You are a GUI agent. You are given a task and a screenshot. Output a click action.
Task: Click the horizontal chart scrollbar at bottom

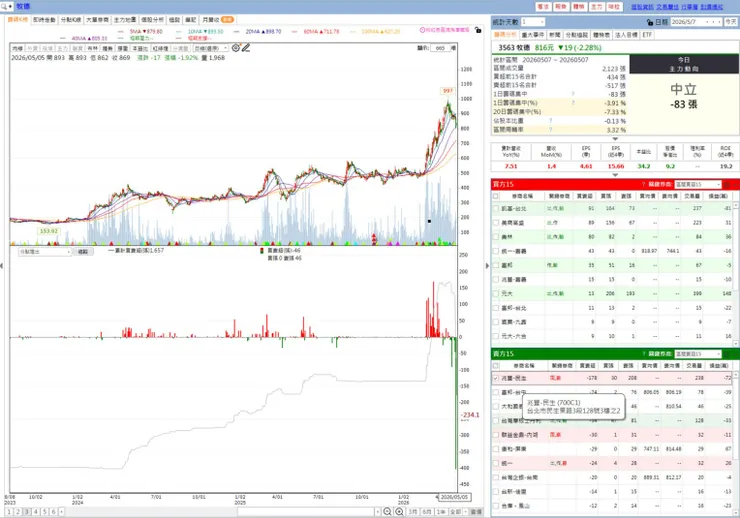pos(307,512)
